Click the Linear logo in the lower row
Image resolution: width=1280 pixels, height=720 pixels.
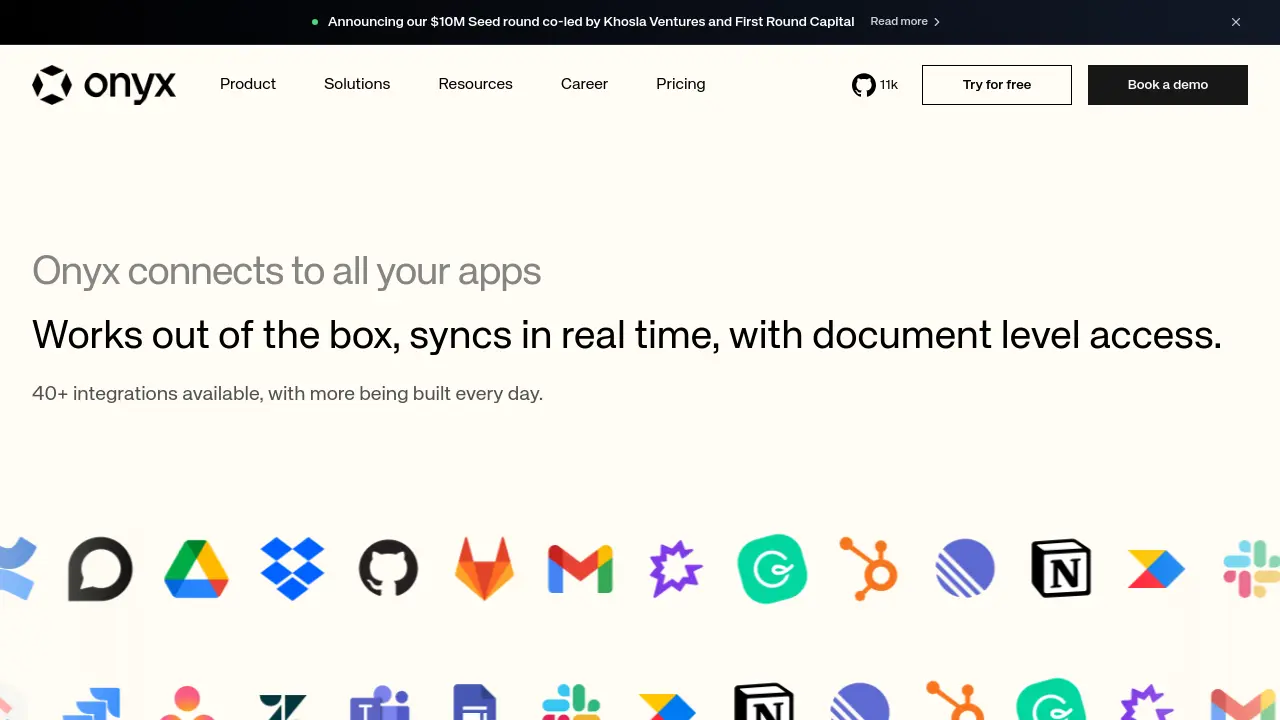tap(860, 702)
